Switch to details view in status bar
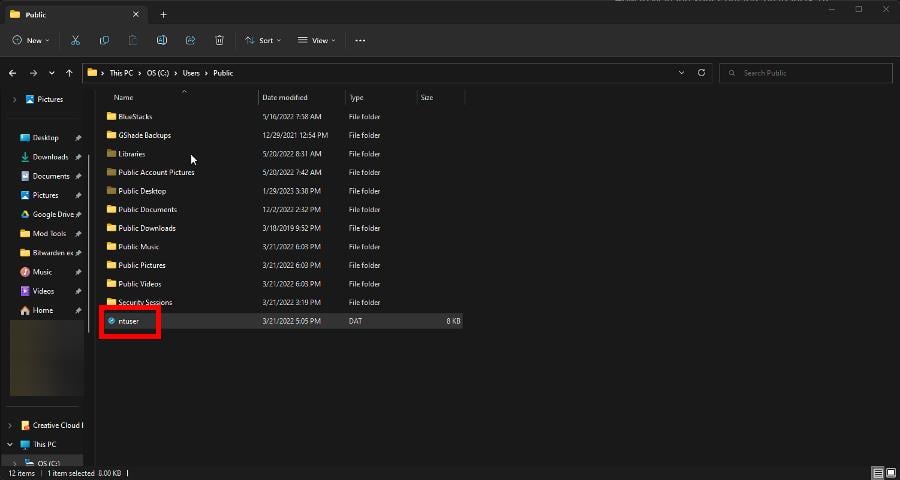The height and width of the screenshot is (480, 900). [877, 473]
